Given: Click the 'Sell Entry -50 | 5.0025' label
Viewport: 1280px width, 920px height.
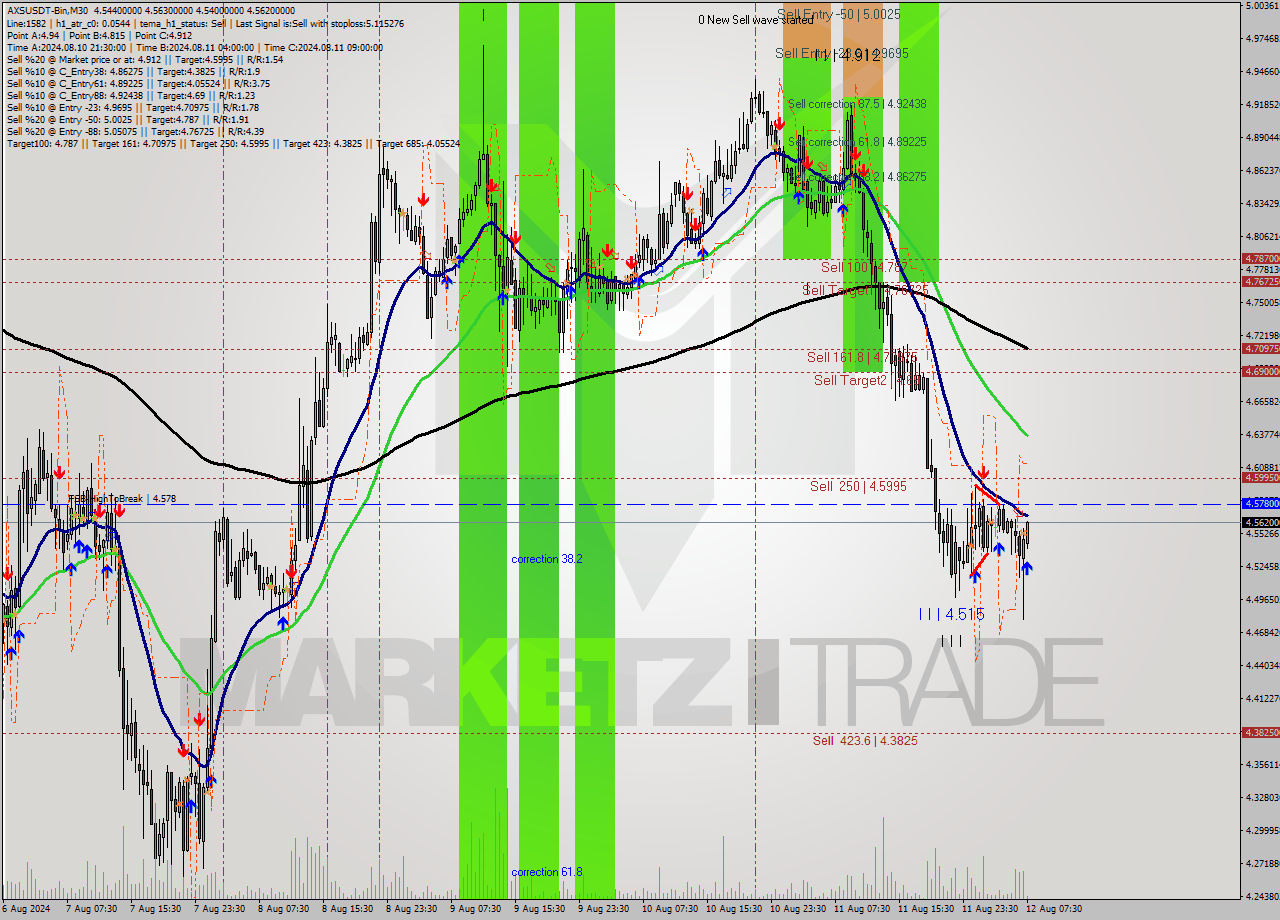Looking at the screenshot, I should (x=838, y=15).
